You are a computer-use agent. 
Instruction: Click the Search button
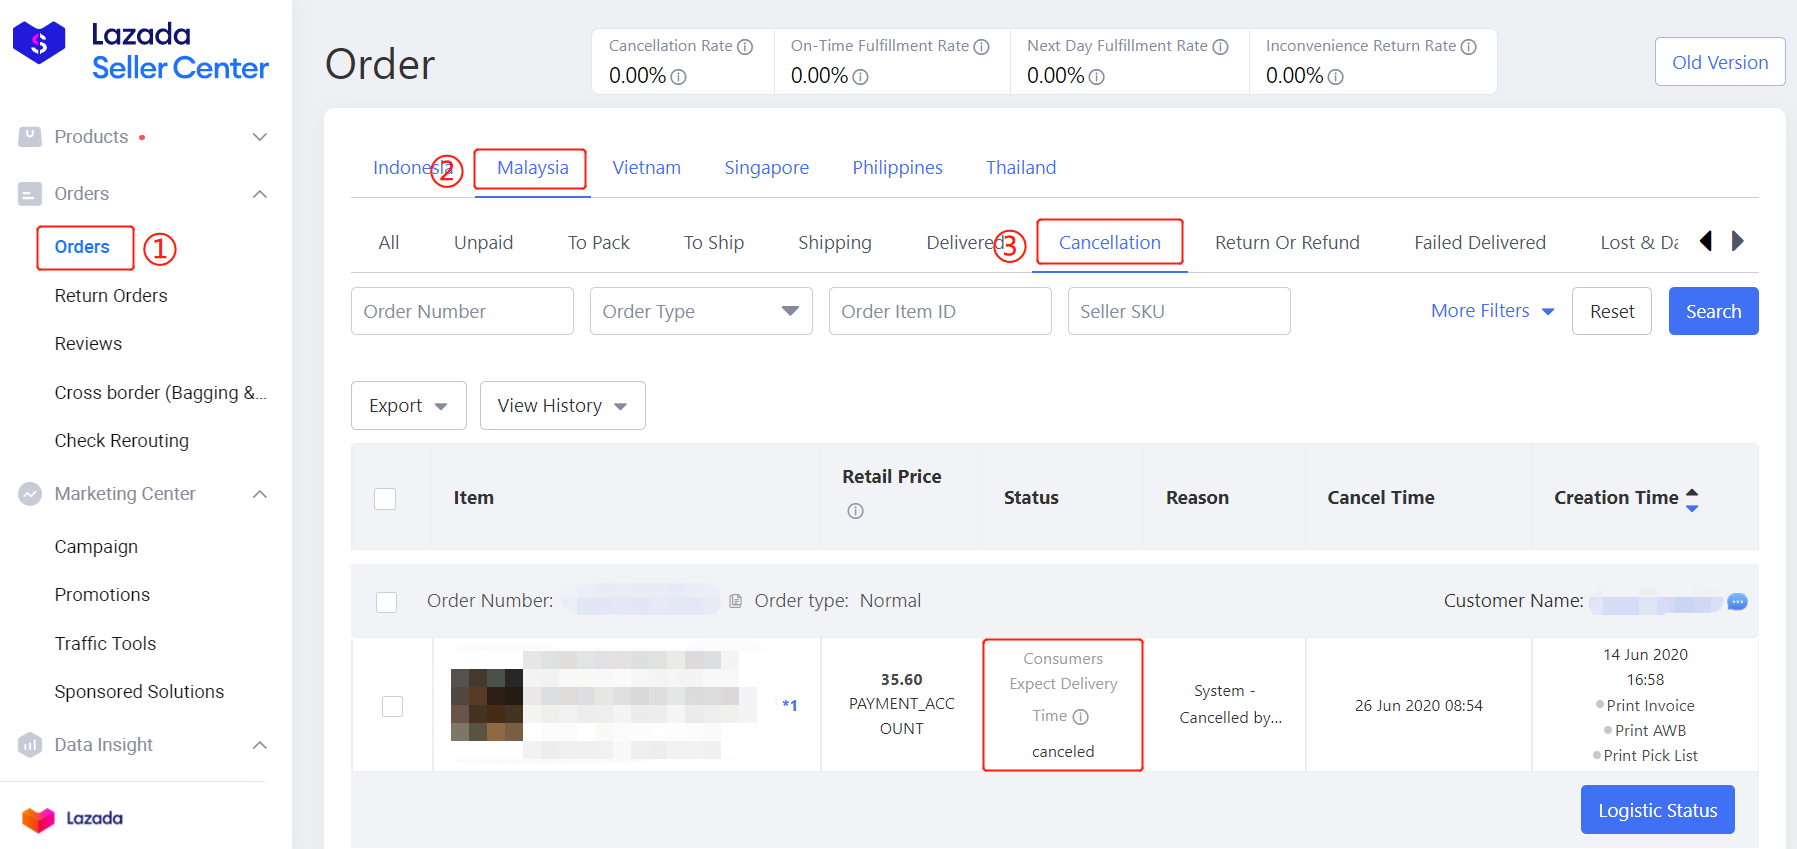(1713, 311)
